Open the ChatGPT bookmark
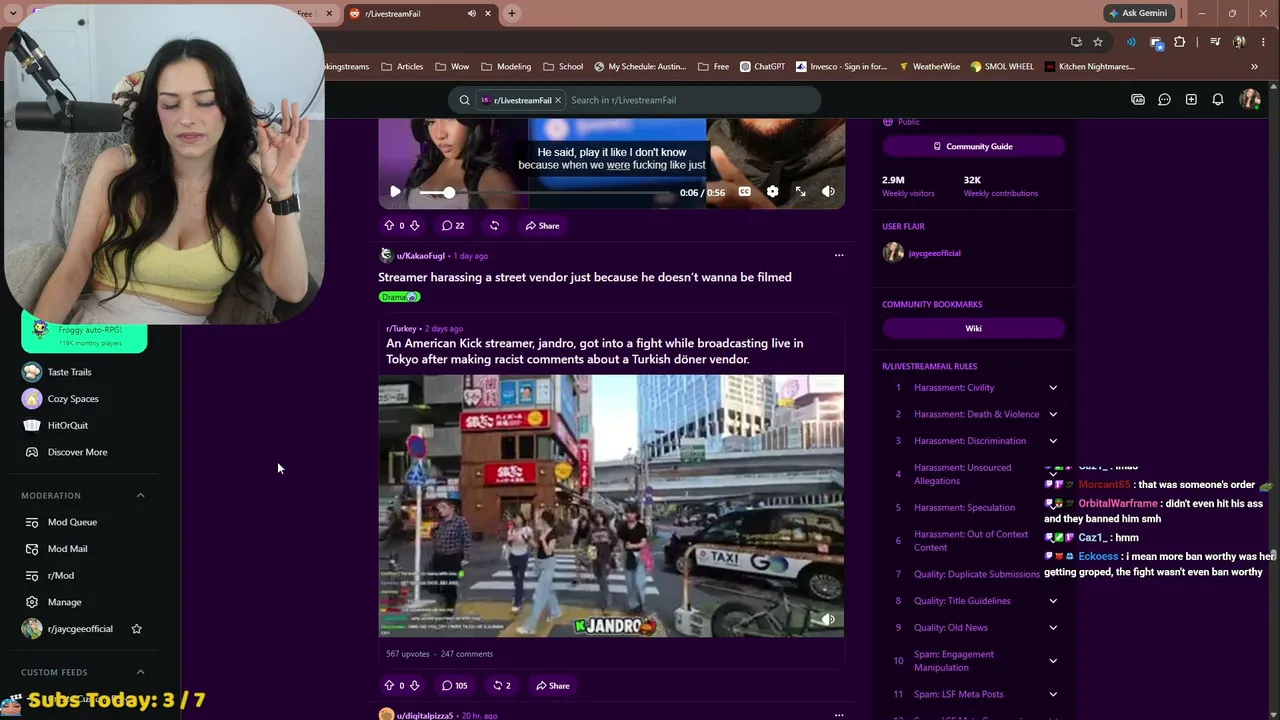The height and width of the screenshot is (720, 1280). pos(762,67)
